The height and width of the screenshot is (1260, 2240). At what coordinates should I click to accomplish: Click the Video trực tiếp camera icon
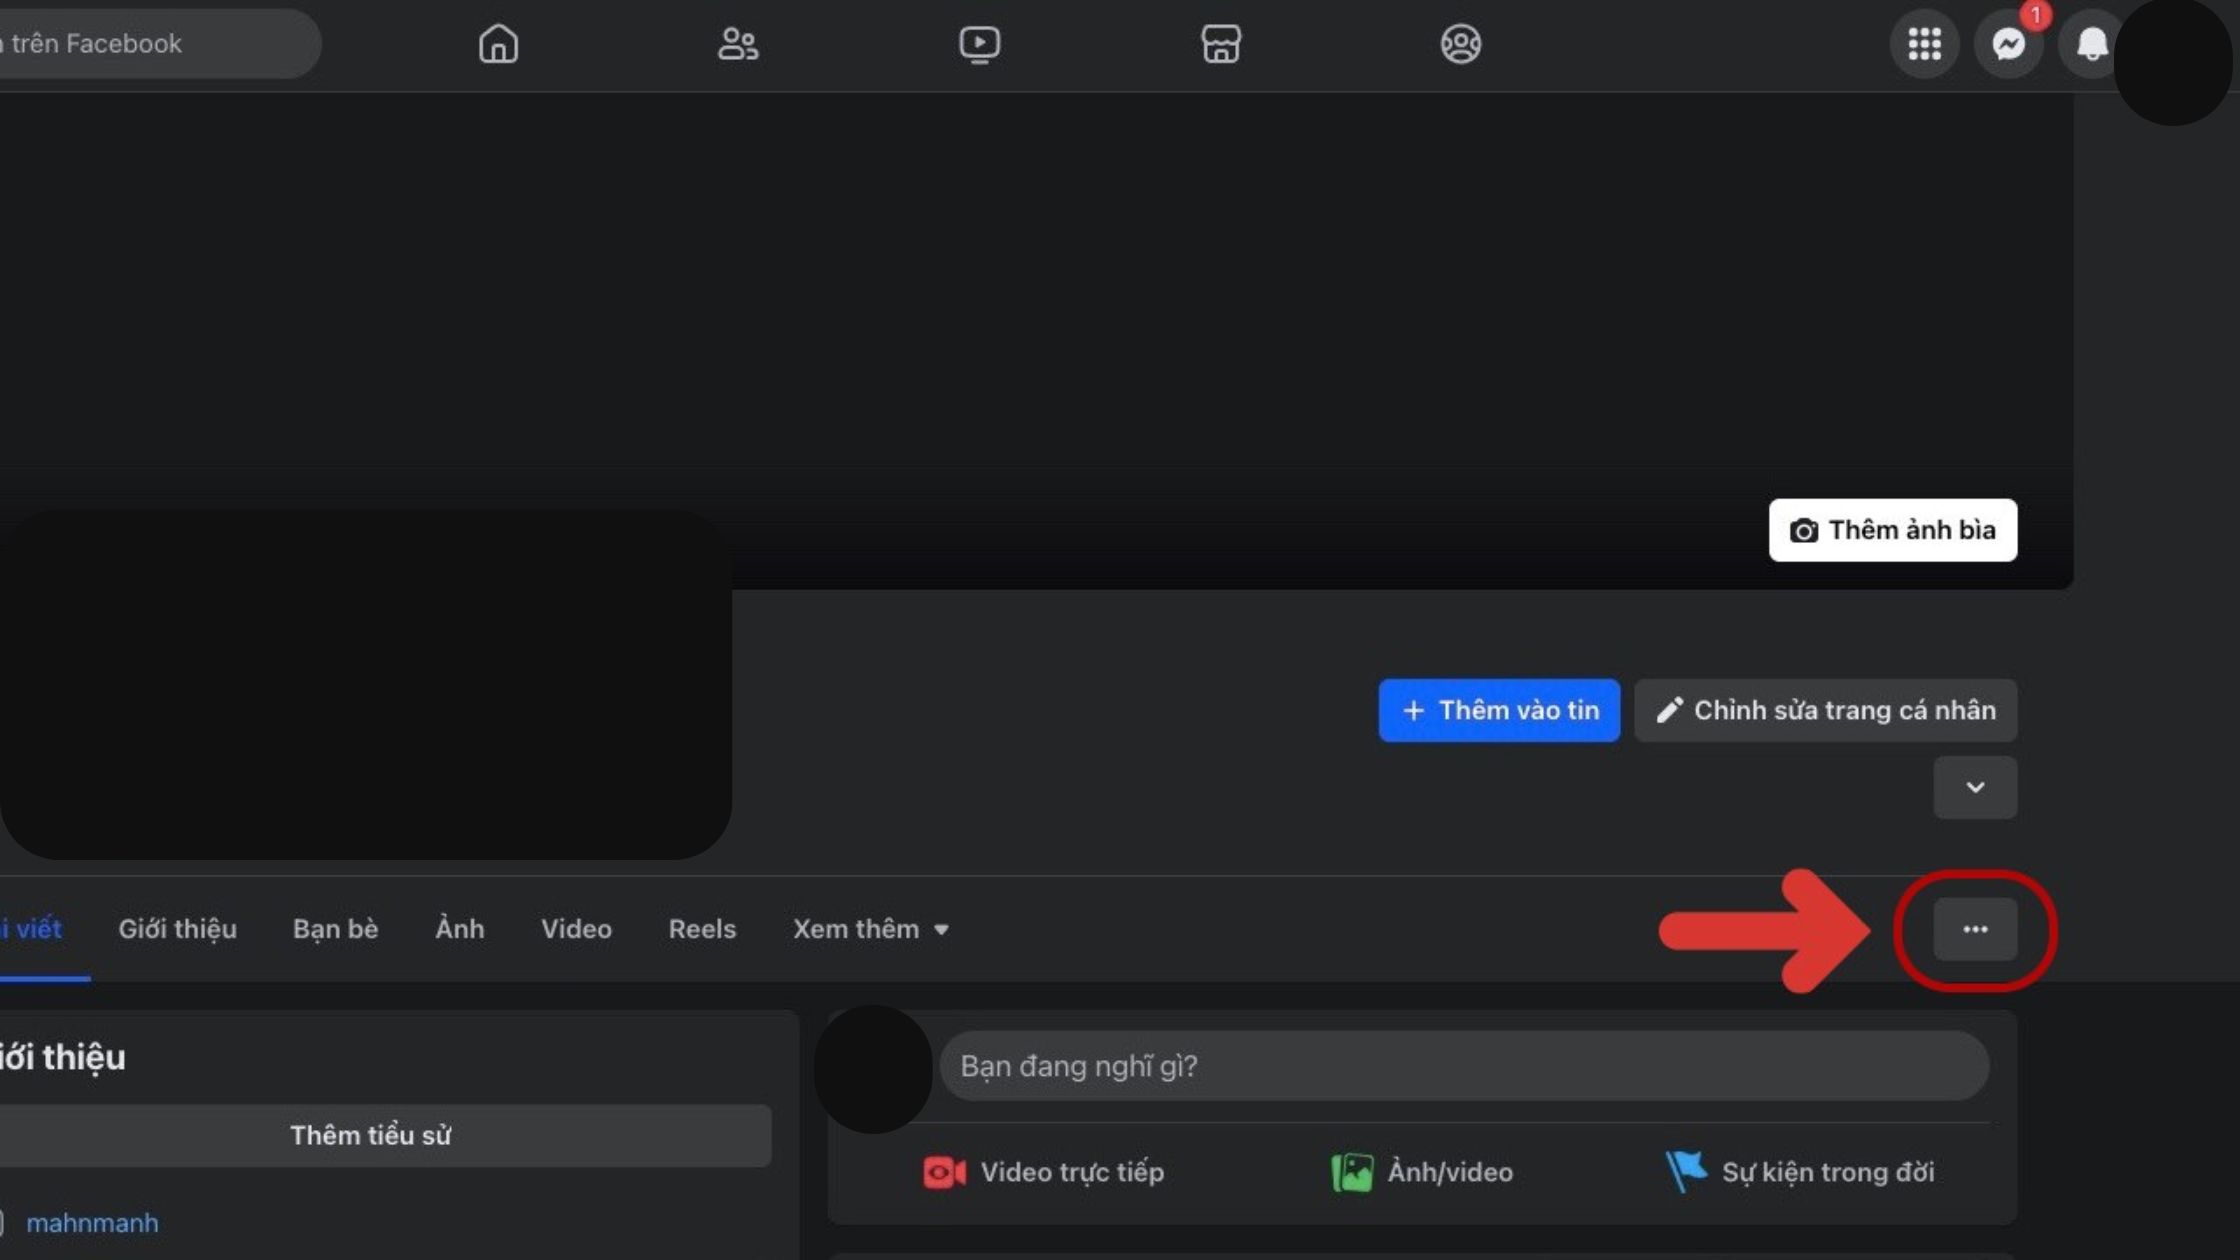tap(944, 1172)
